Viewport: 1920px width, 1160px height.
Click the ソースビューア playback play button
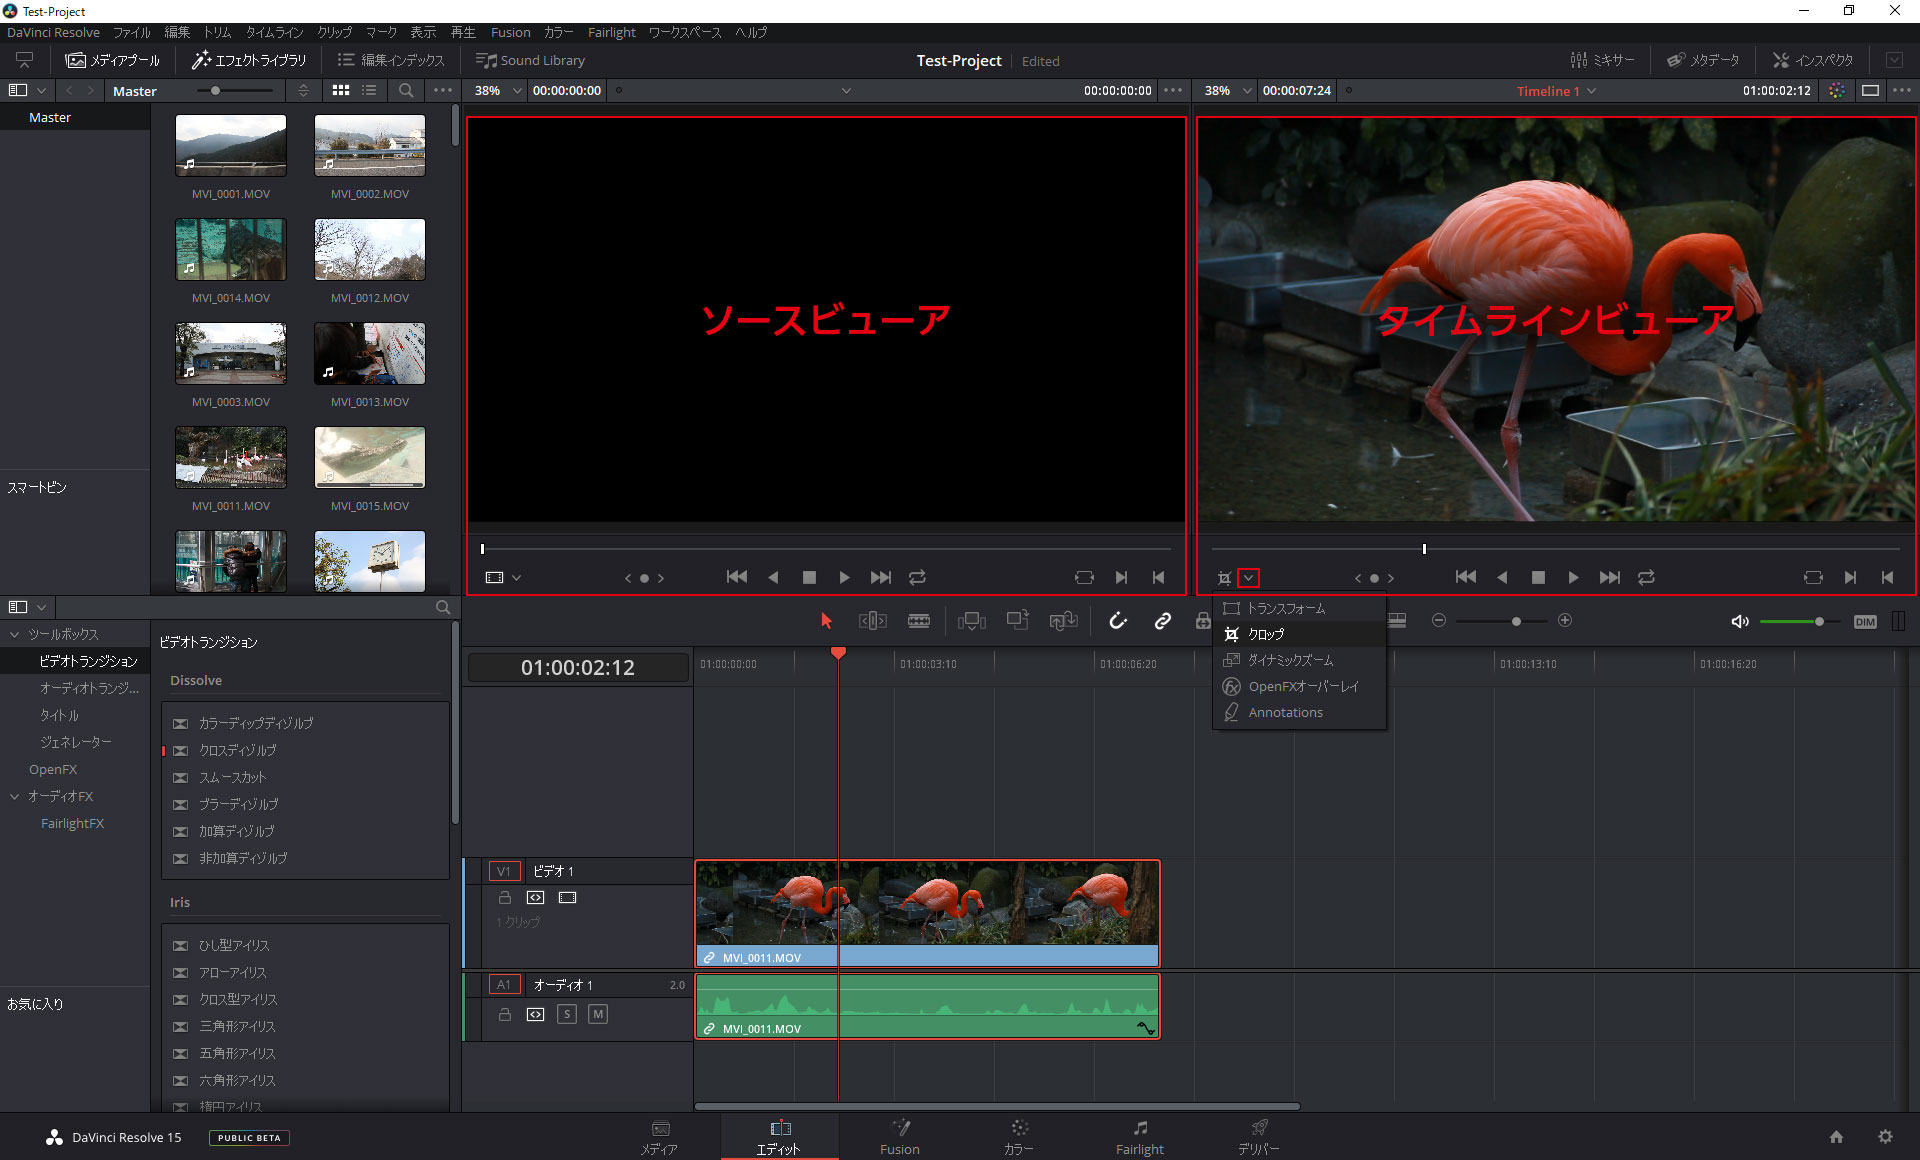pyautogui.click(x=846, y=577)
